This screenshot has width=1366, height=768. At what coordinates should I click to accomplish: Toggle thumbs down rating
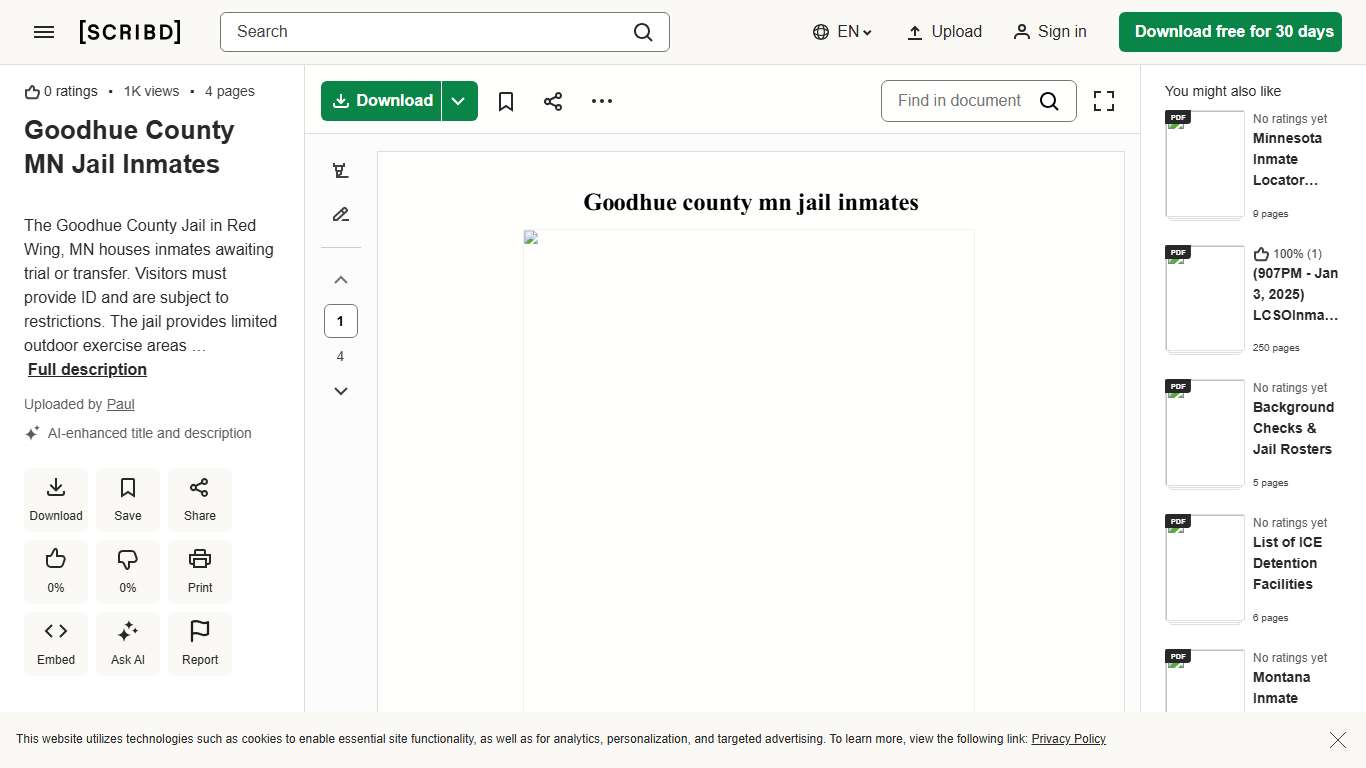coord(127,570)
